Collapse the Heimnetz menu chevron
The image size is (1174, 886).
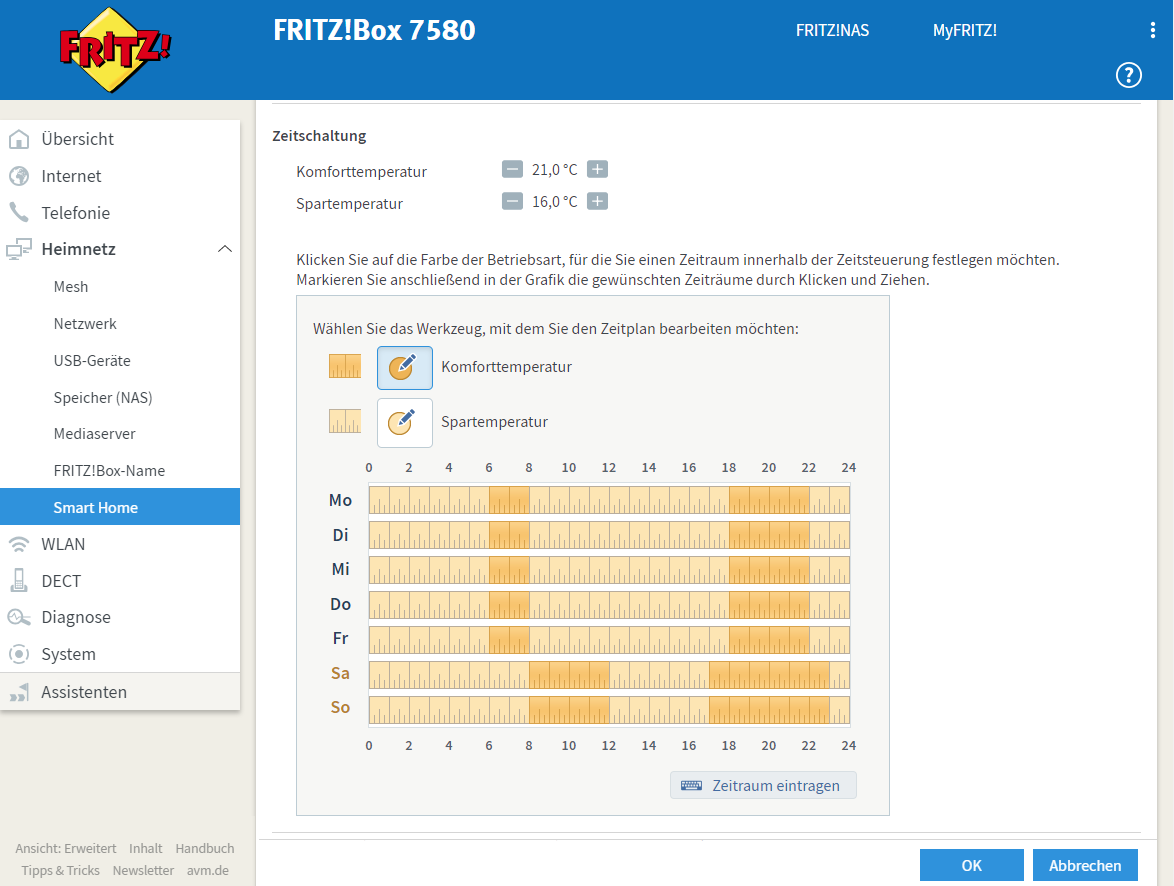[x=225, y=249]
